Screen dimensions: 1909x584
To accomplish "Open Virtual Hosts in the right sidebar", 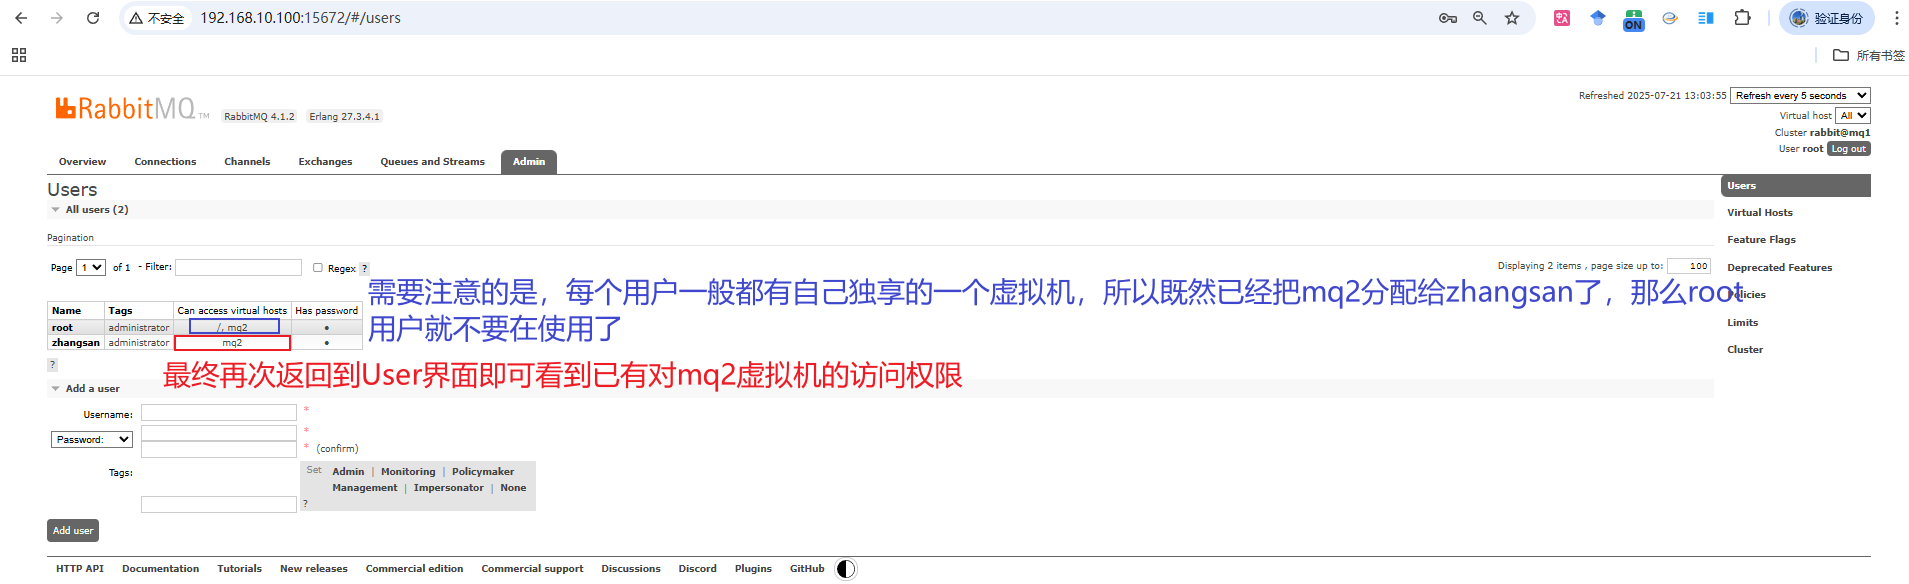I will coord(1760,212).
